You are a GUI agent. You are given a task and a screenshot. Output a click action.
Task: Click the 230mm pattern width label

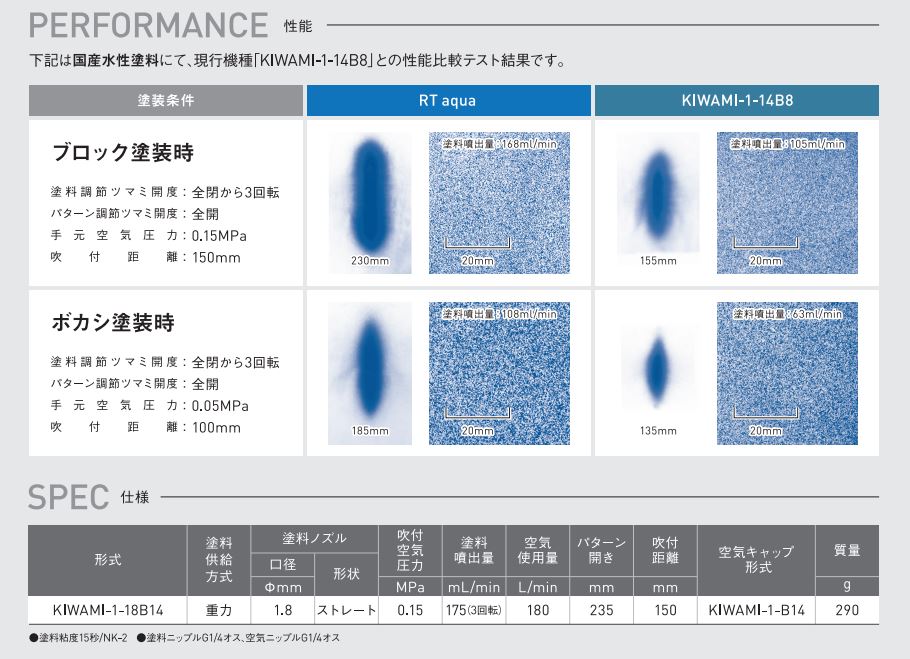[x=370, y=261]
